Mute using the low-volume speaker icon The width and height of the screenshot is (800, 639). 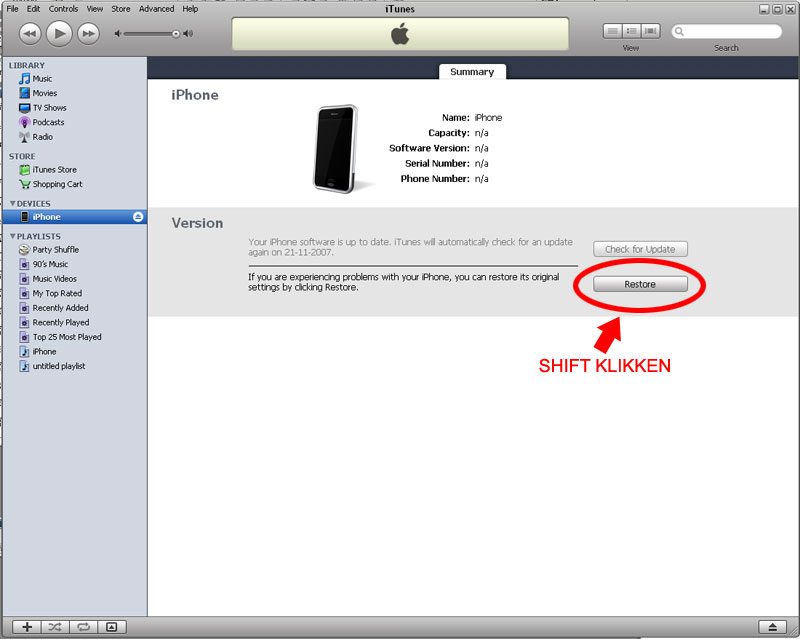[x=117, y=34]
